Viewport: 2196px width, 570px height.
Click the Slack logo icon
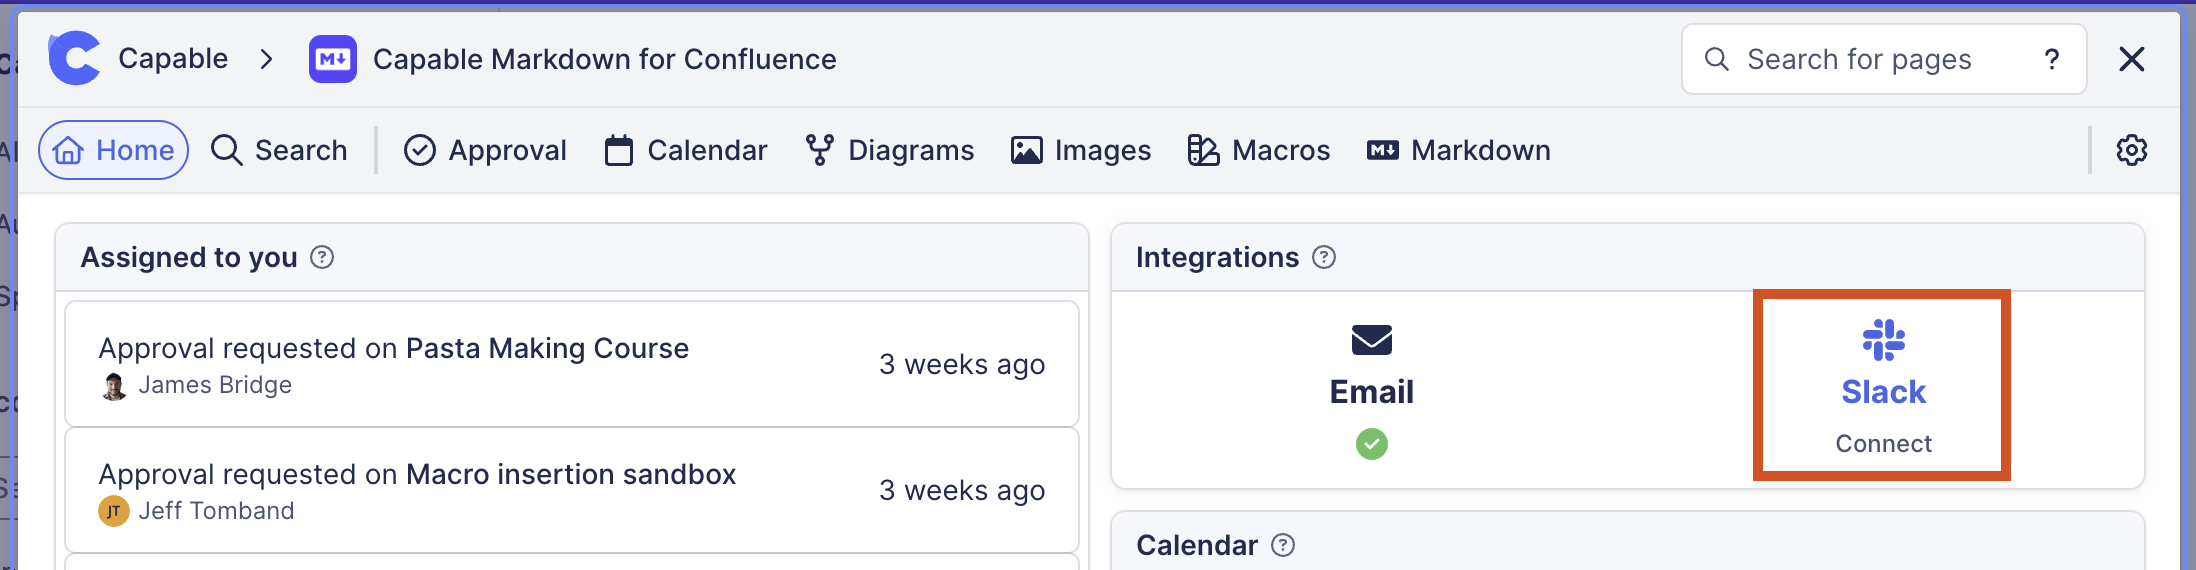point(1883,340)
